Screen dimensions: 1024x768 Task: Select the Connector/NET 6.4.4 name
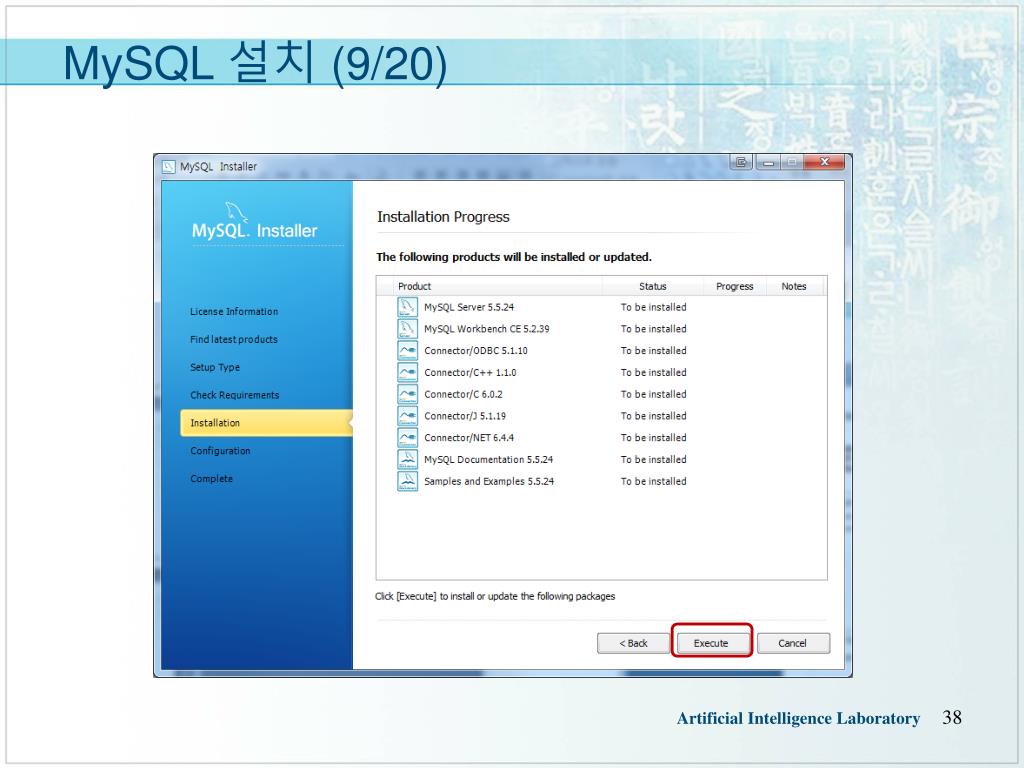(469, 438)
